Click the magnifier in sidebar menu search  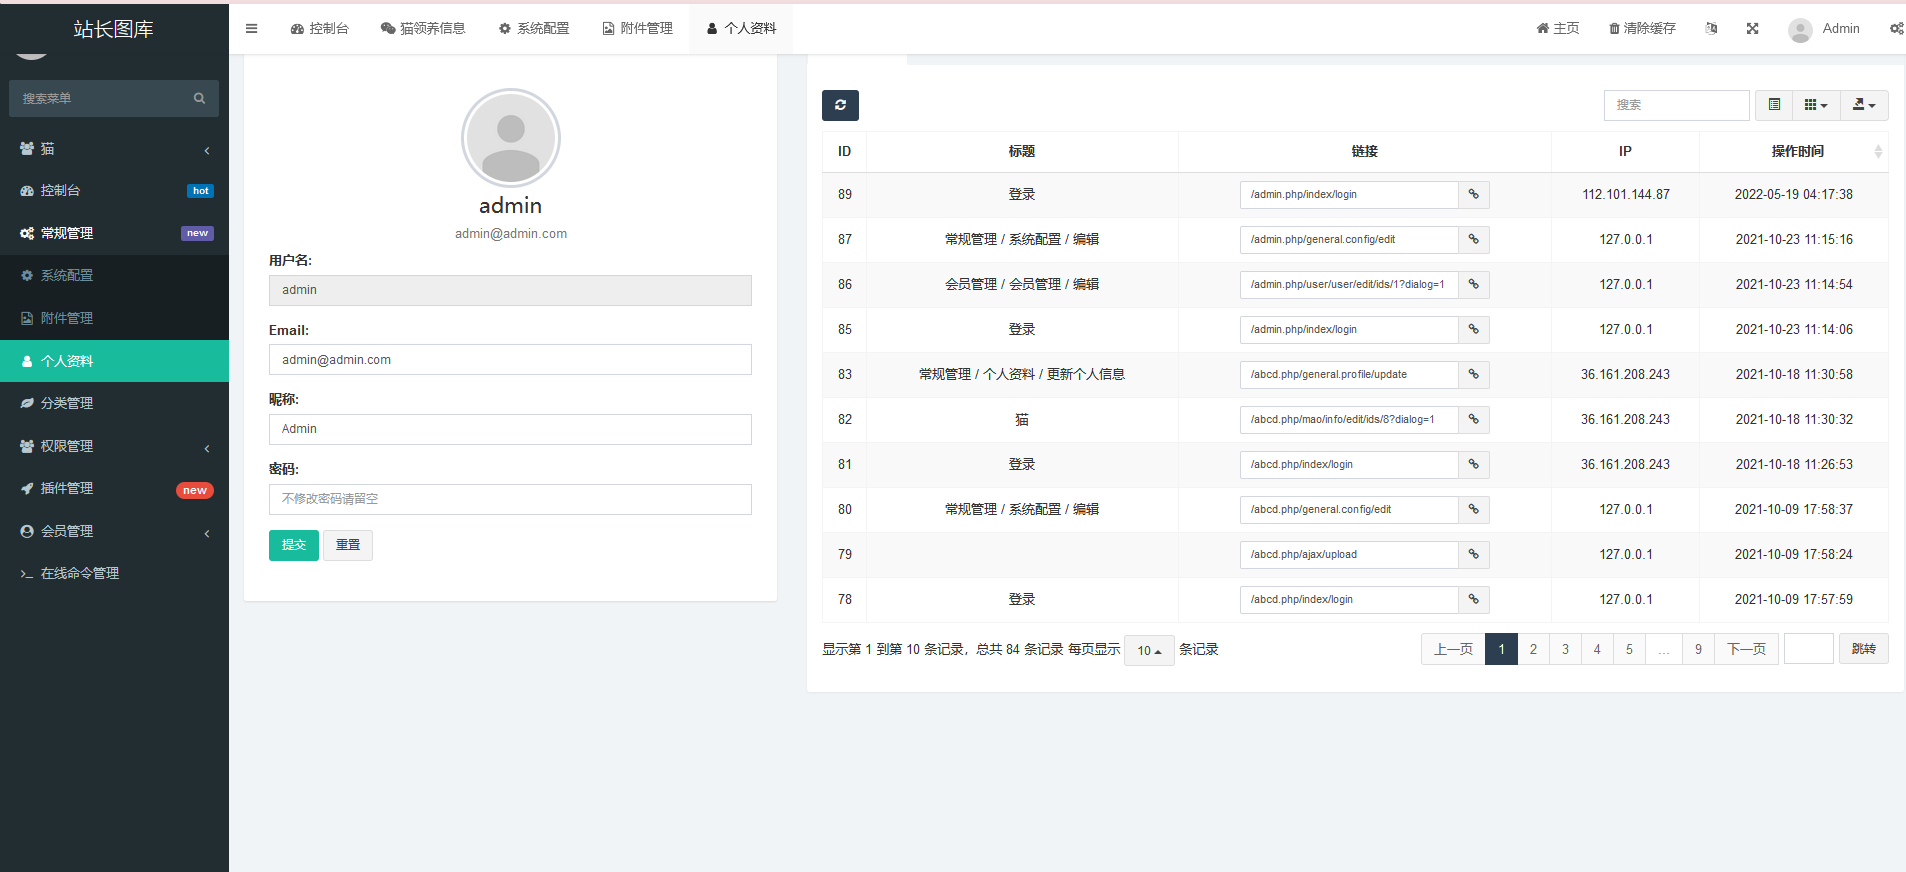tap(199, 99)
